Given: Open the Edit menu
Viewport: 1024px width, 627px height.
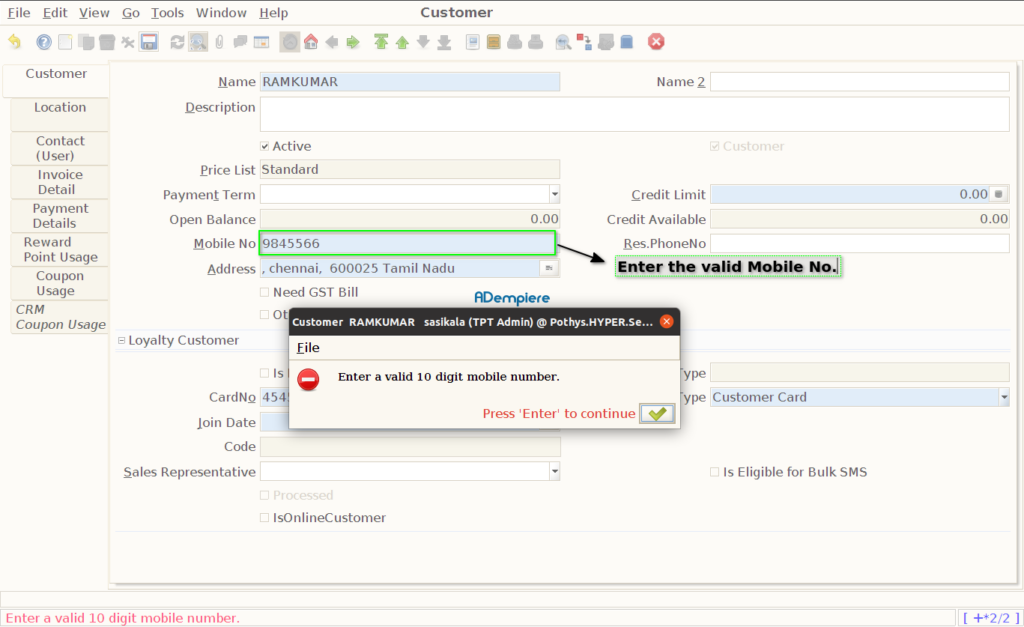Looking at the screenshot, I should pyautogui.click(x=55, y=12).
